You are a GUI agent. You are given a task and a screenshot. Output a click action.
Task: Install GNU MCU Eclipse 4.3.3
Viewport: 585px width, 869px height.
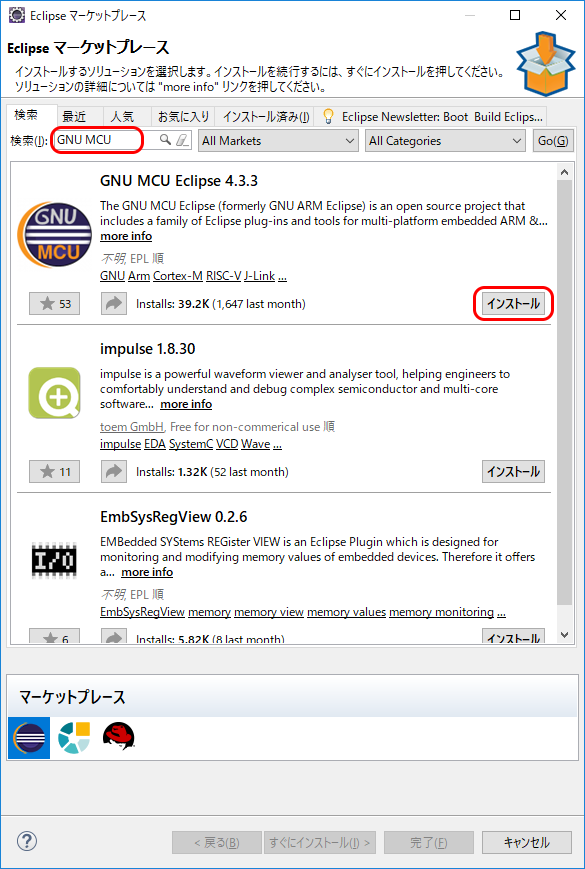513,304
